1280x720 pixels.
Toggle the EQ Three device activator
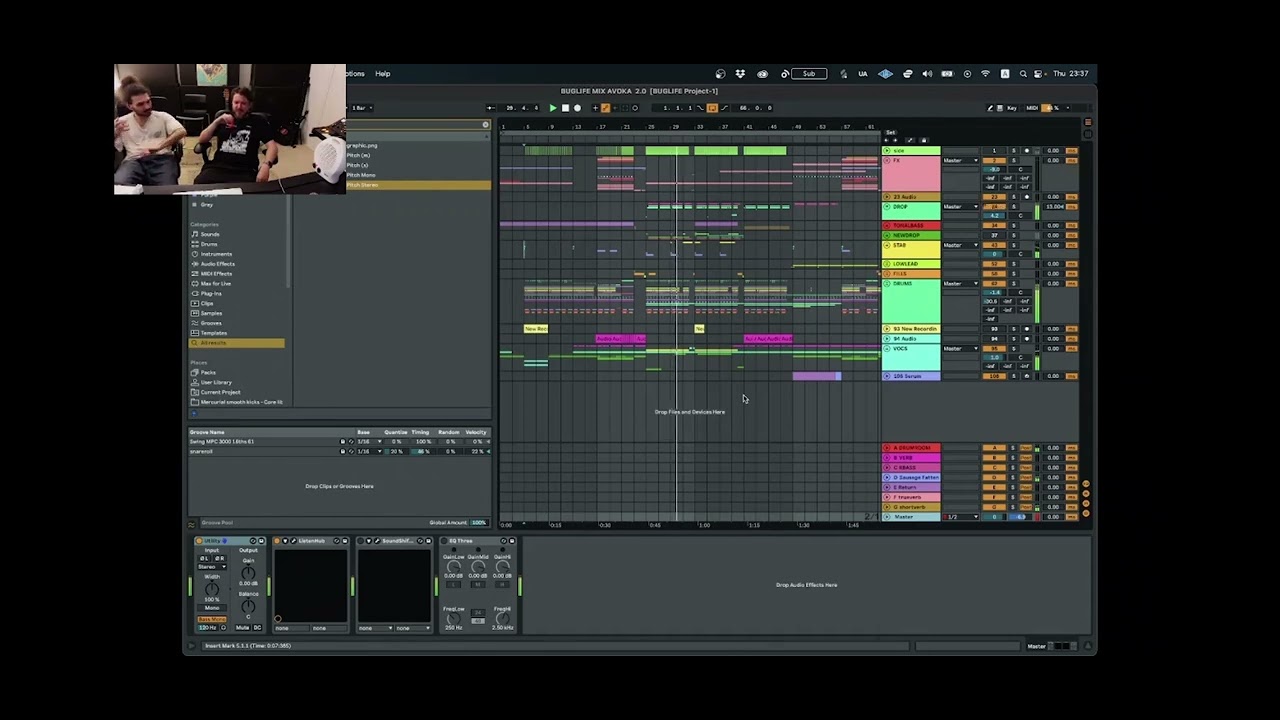pos(445,541)
